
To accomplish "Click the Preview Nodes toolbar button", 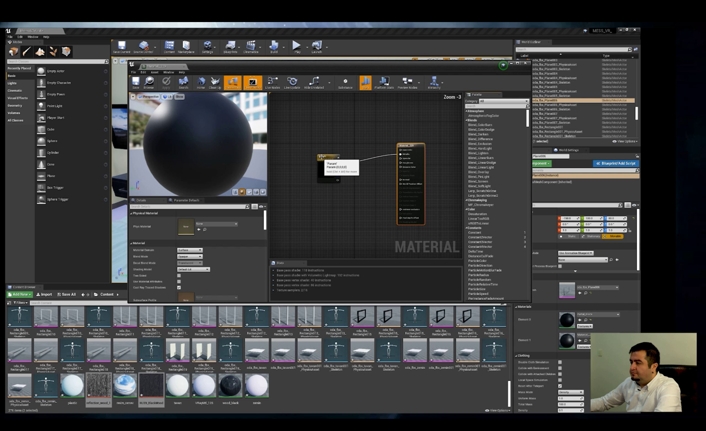I will (x=407, y=83).
